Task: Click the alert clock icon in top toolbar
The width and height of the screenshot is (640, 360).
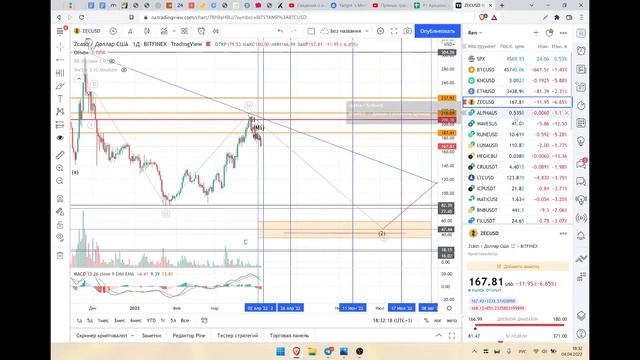Action: tap(201, 31)
